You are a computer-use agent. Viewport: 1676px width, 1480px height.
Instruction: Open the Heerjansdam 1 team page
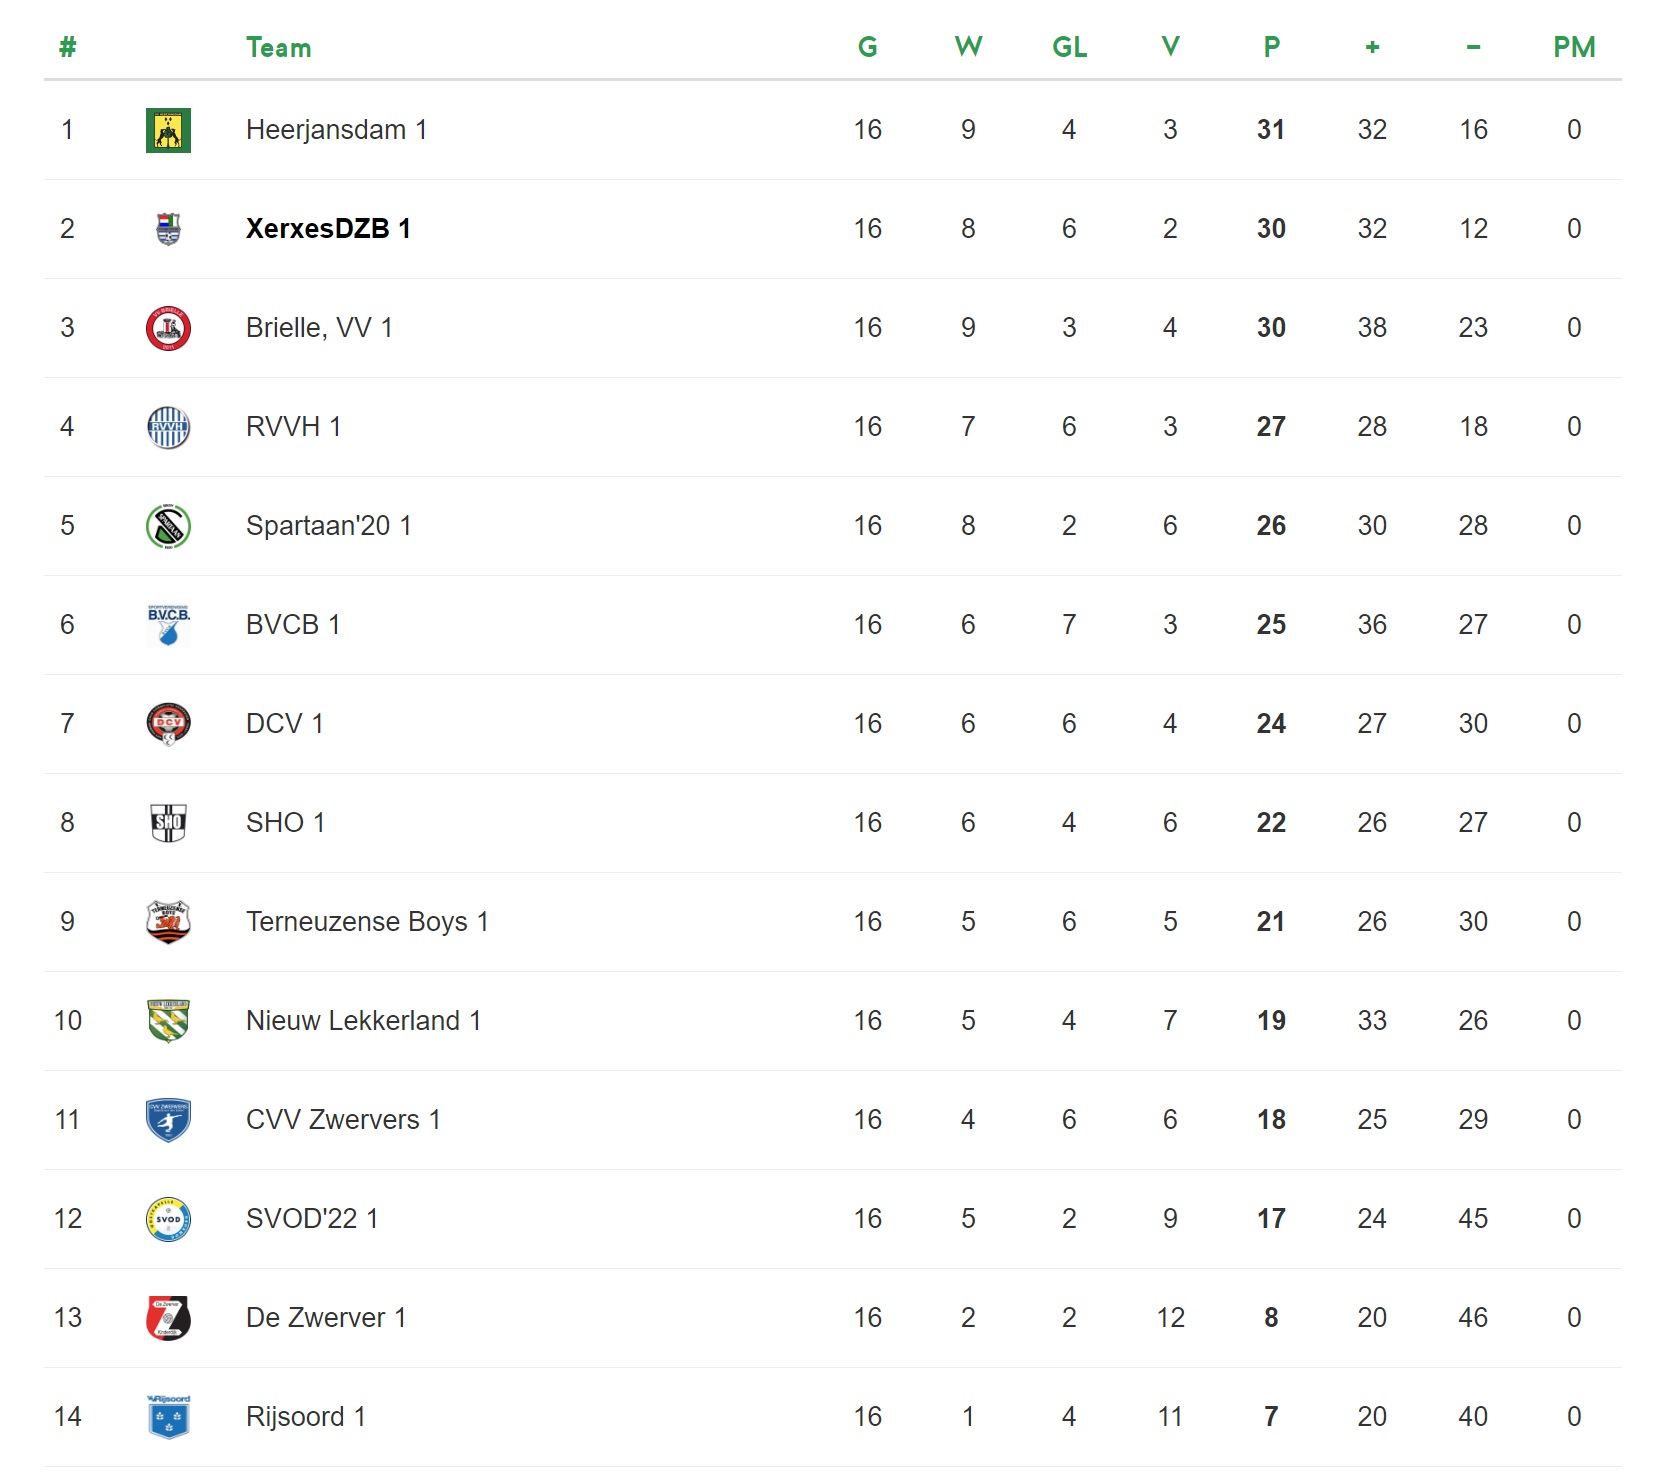pos(336,130)
